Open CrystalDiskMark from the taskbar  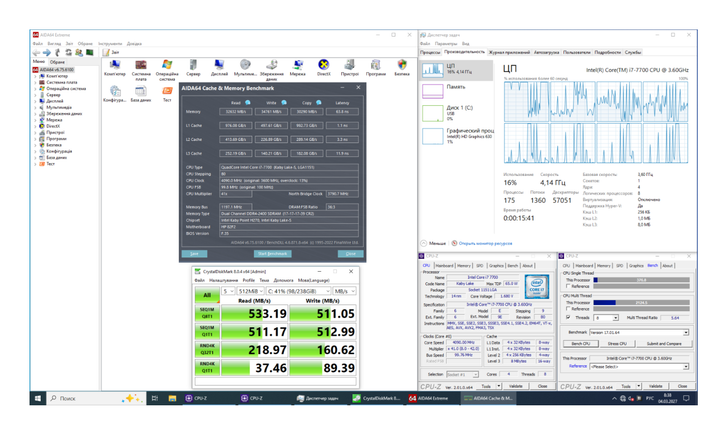[x=377, y=398]
